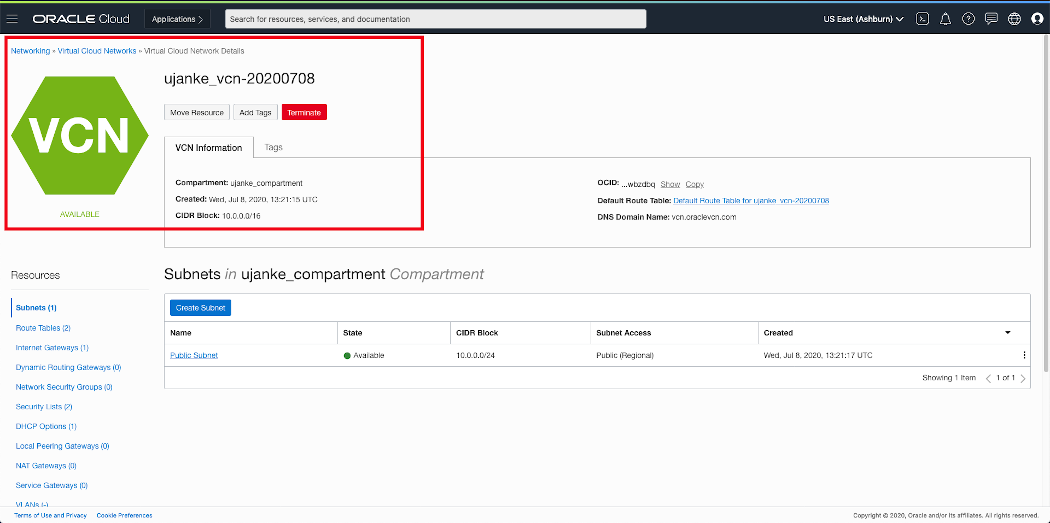
Task: Click the Add Tags button
Action: tap(256, 113)
